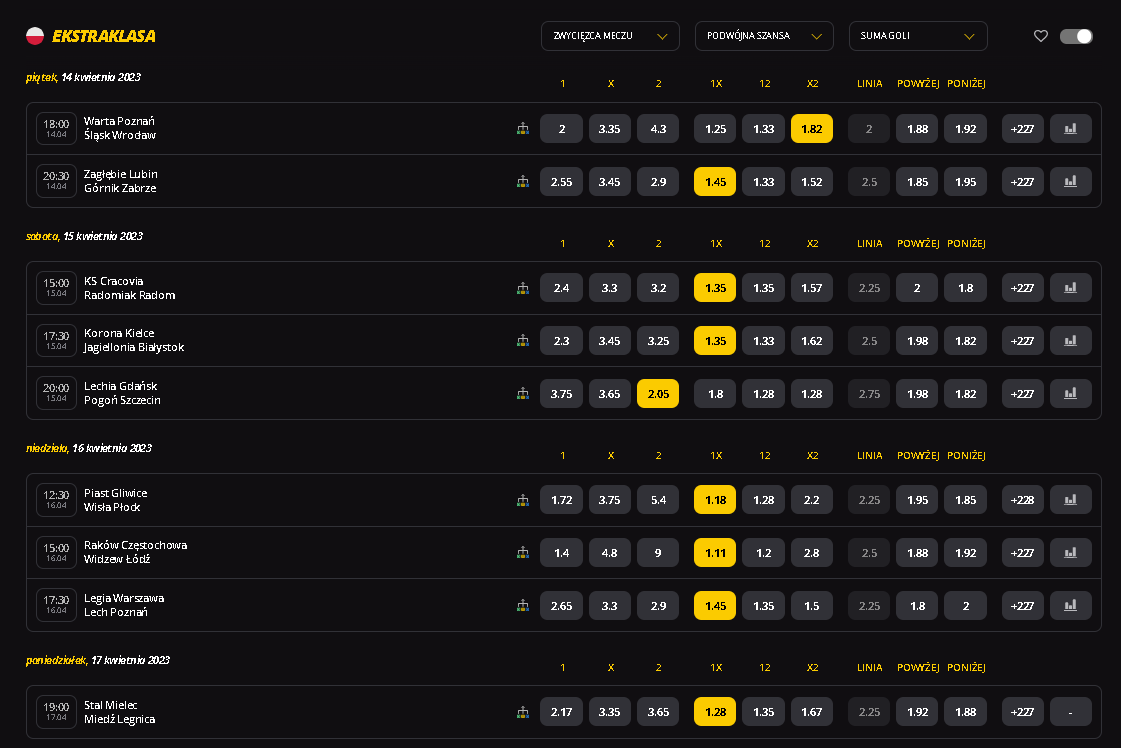Click bet builder icon for Piast Gliwice match
This screenshot has width=1121, height=748.
523,500
